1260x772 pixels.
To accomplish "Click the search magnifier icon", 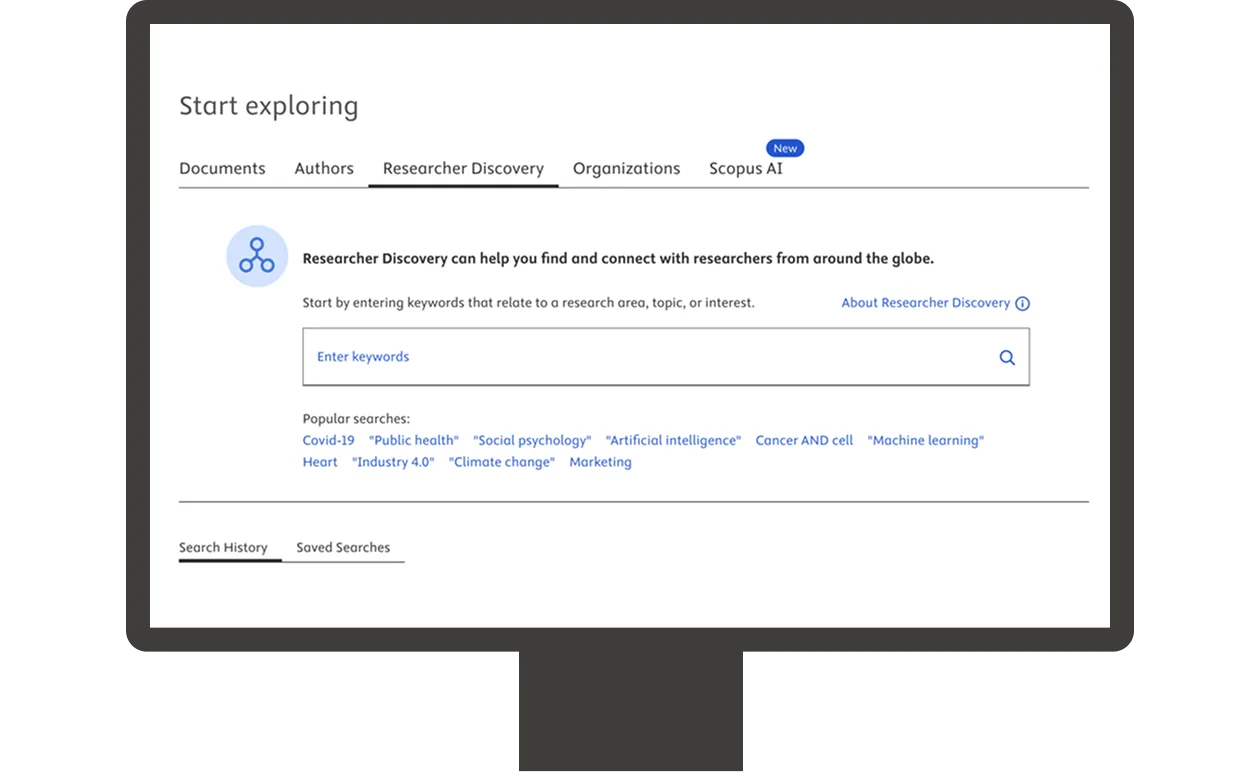I will coord(1006,357).
